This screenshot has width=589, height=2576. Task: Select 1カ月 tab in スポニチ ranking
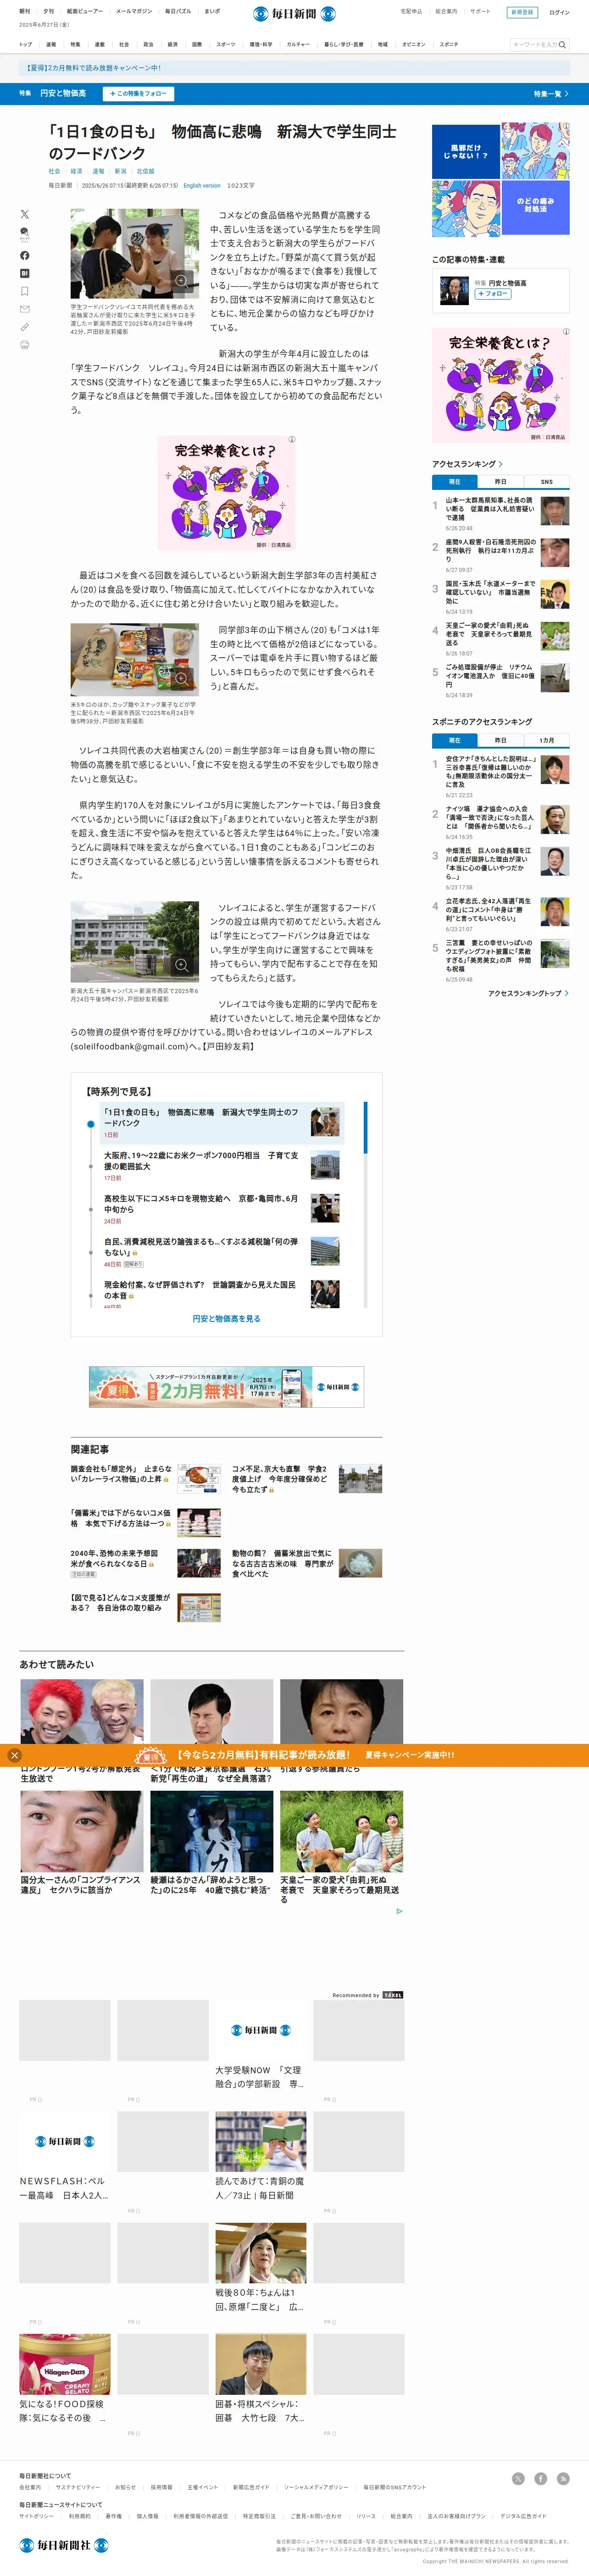(x=547, y=740)
